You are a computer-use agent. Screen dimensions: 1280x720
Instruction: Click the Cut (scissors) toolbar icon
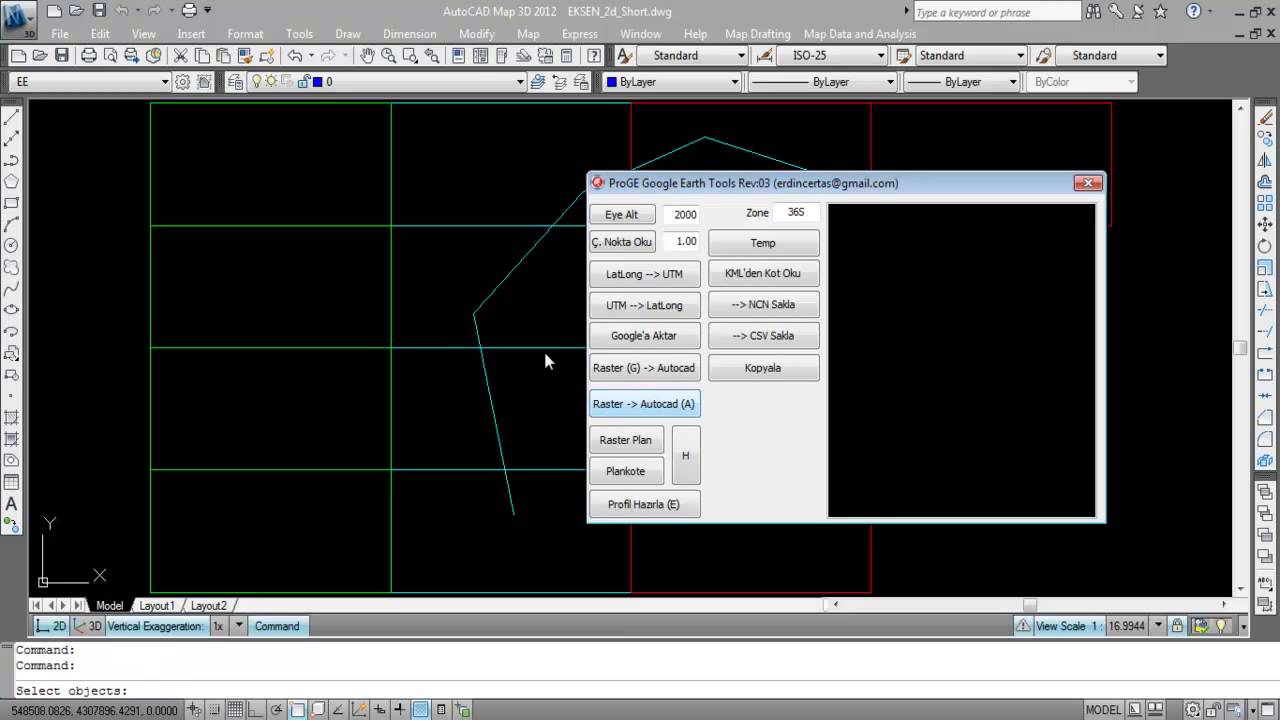pos(180,56)
